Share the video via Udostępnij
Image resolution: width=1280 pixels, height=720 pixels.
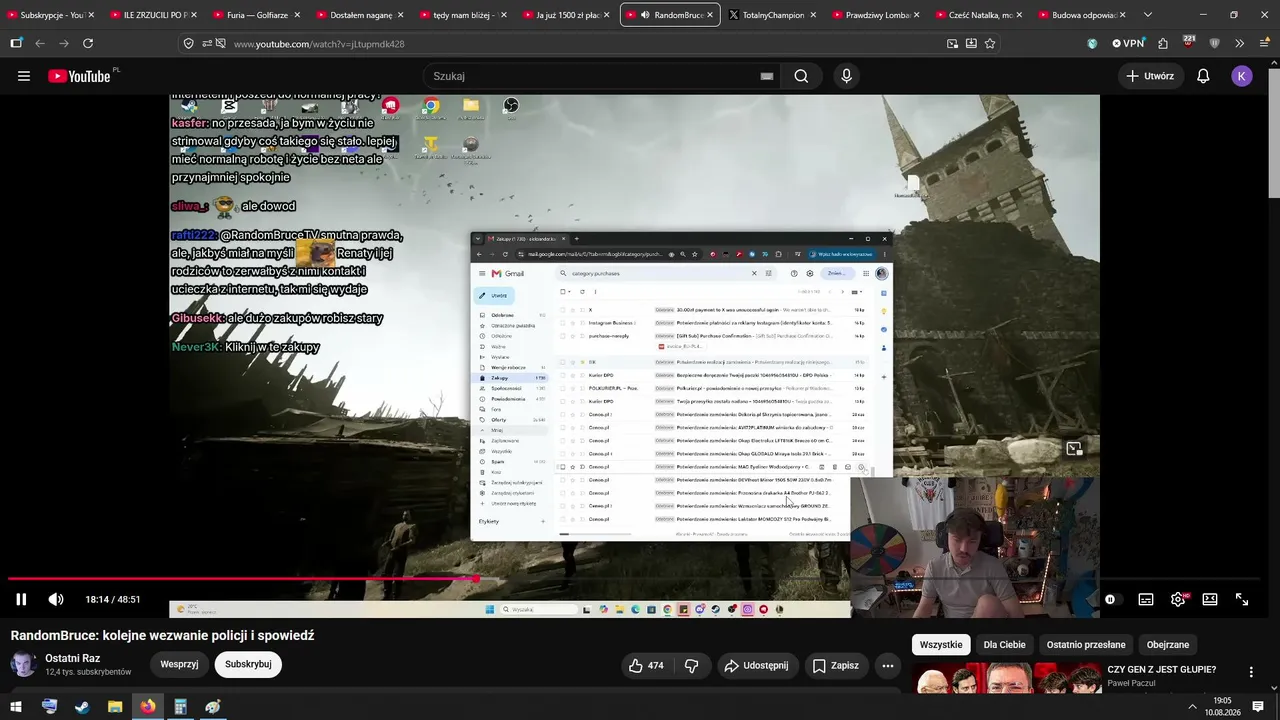pyautogui.click(x=756, y=665)
